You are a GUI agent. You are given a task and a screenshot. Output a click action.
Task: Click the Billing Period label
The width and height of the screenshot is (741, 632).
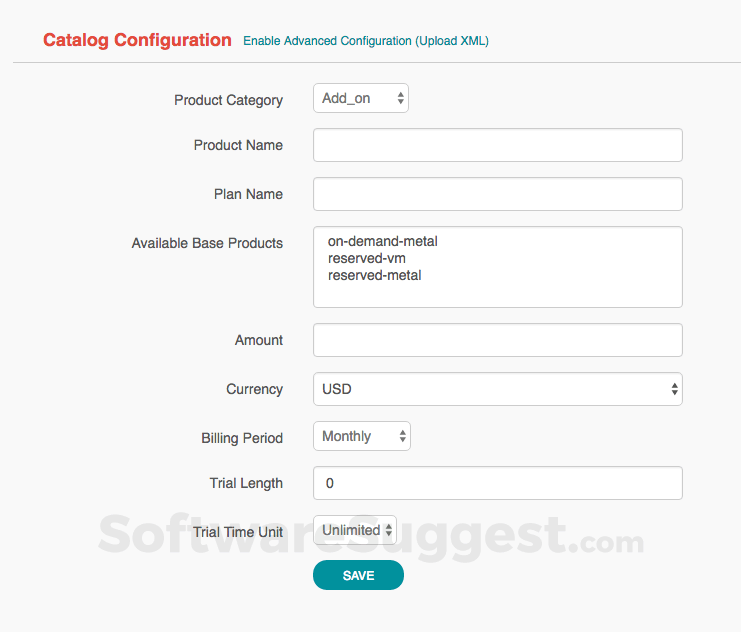click(x=242, y=438)
